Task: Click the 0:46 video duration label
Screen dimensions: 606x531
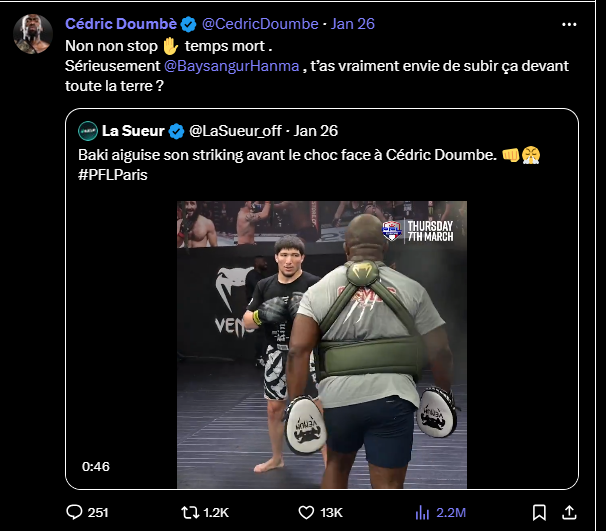Action: [x=96, y=466]
